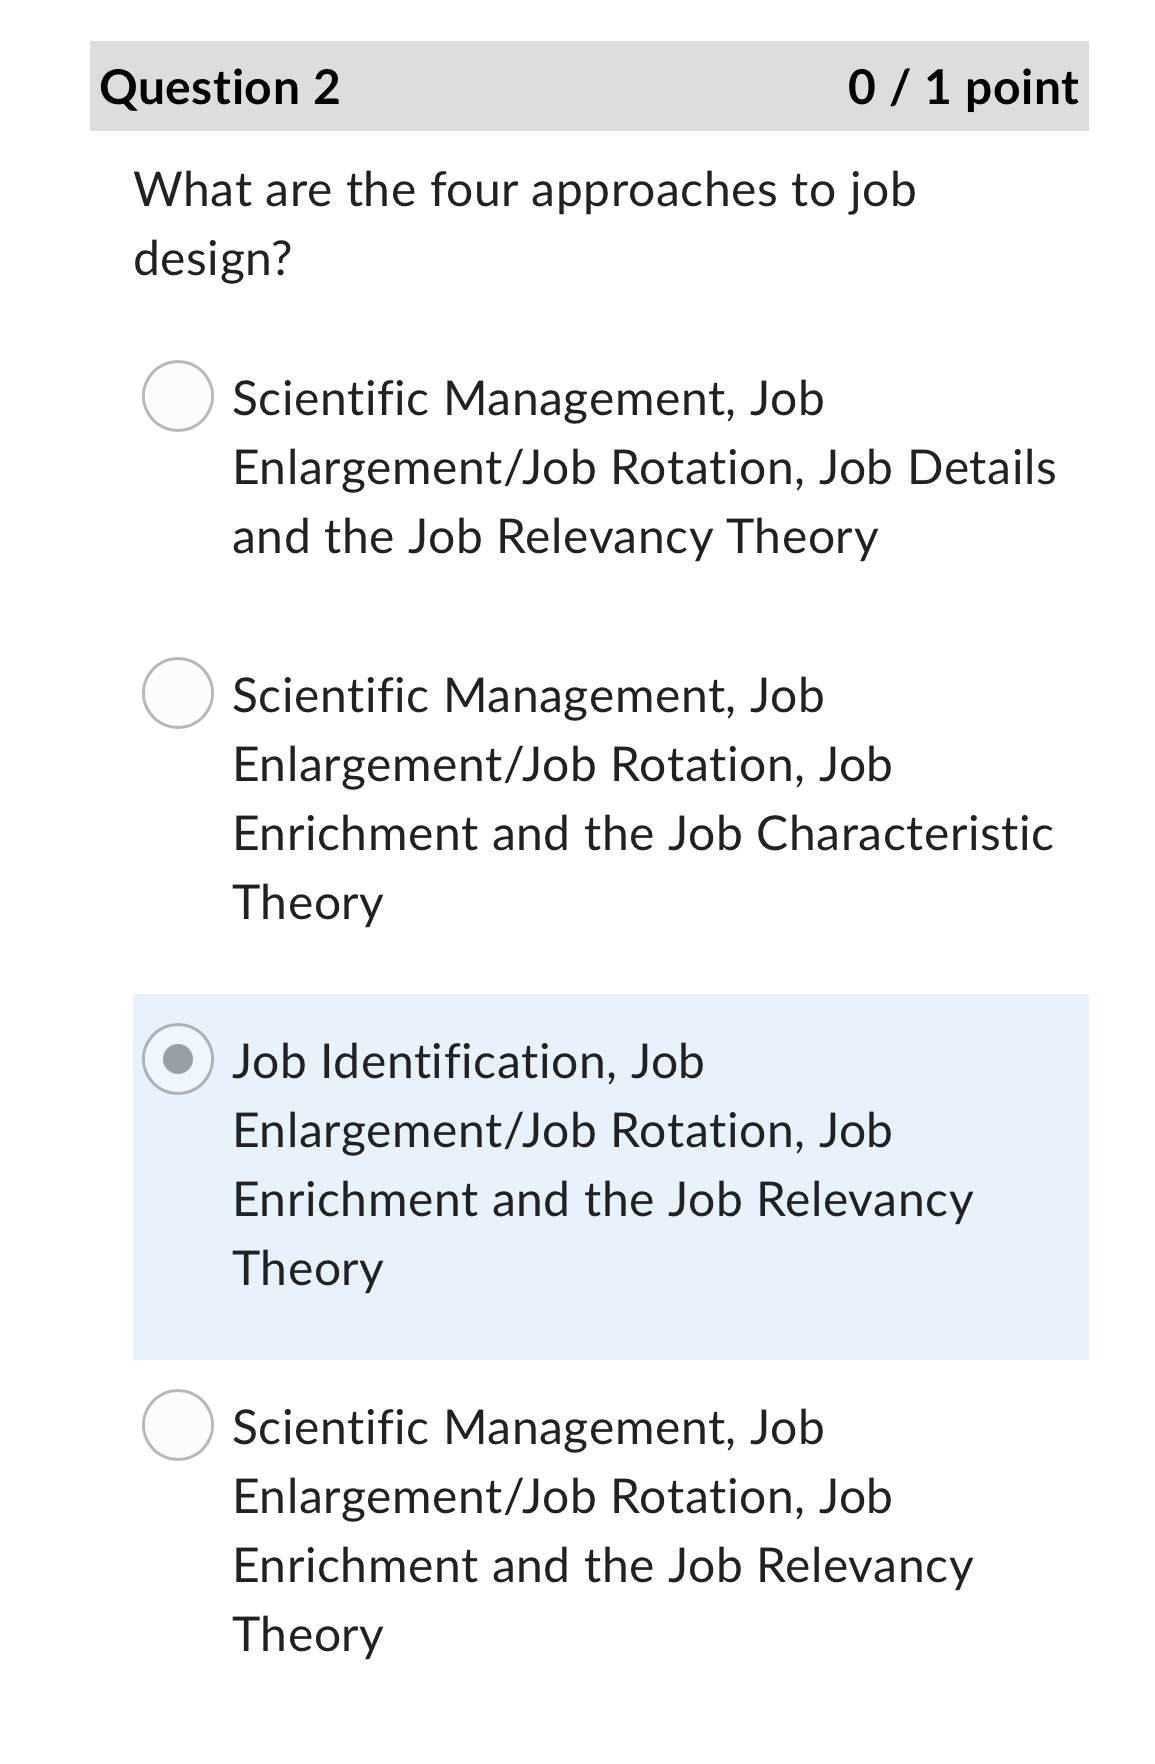Click "Scientific Management, Job" in the first answer

click(528, 399)
